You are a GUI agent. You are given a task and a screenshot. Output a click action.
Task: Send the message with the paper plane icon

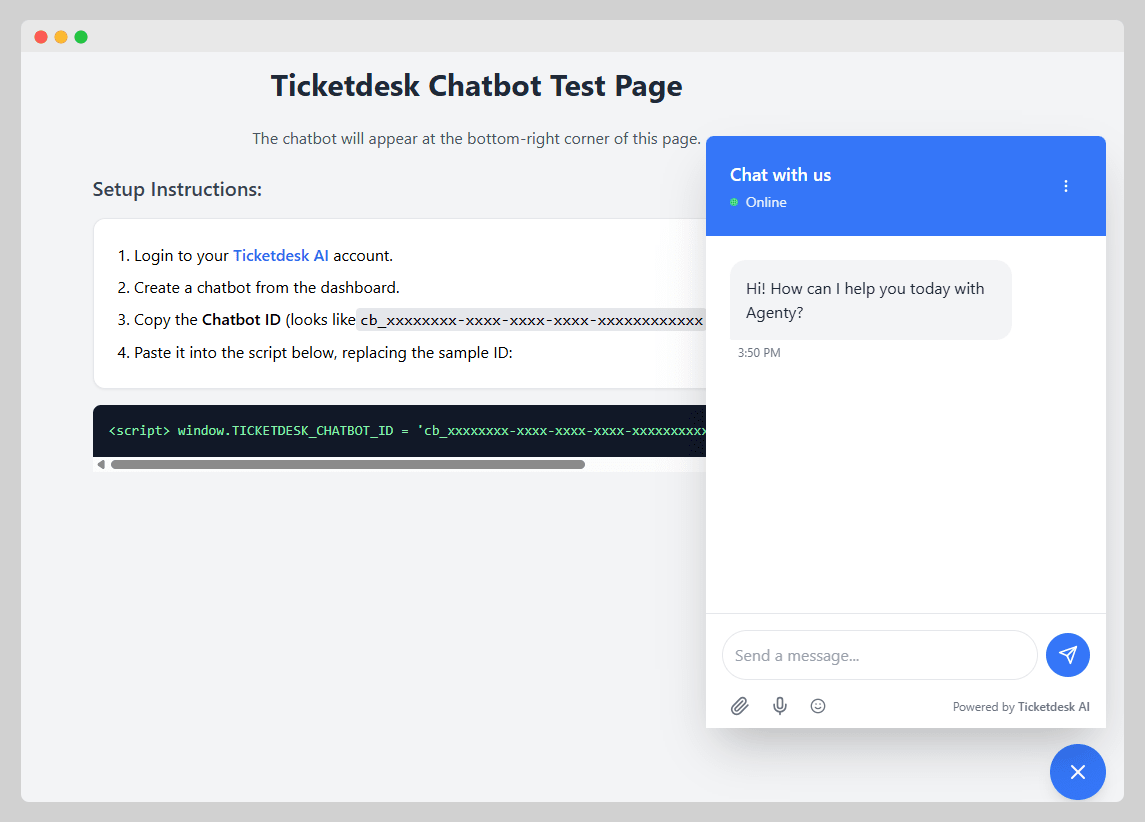tap(1068, 655)
